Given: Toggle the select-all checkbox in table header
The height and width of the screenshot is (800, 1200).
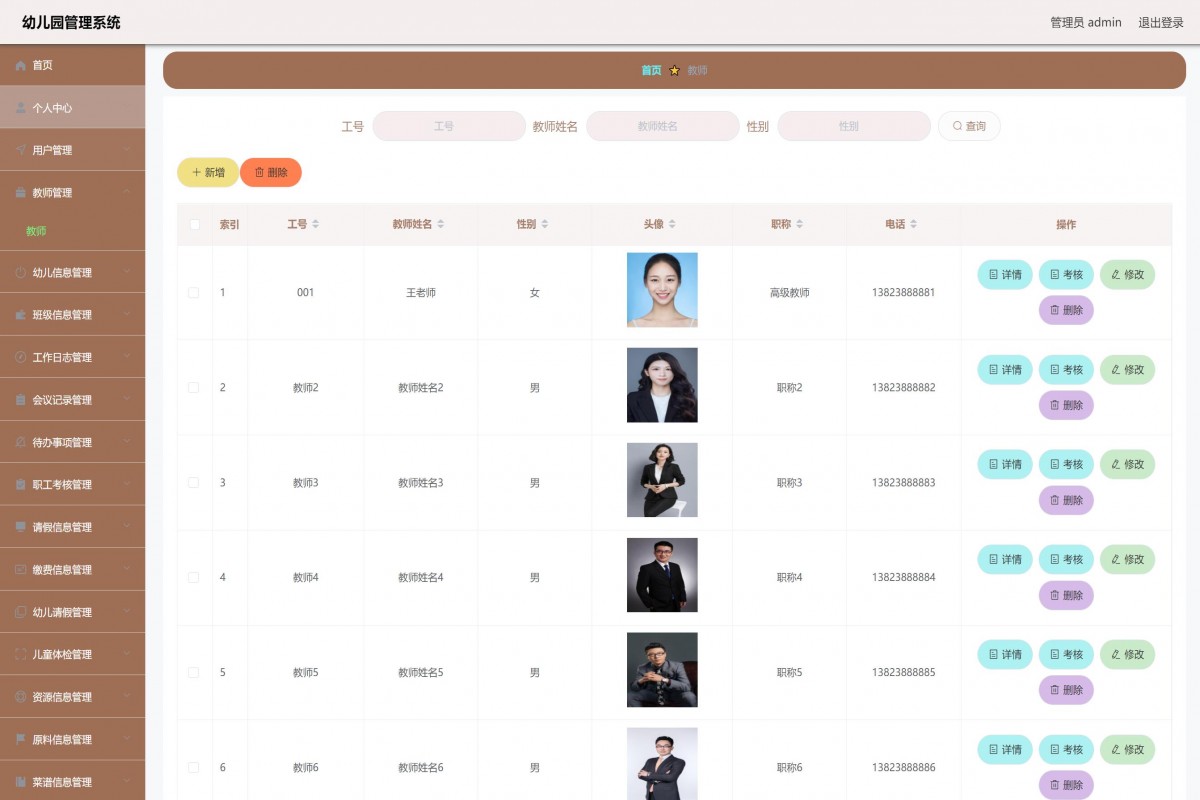Looking at the screenshot, I should 194,225.
